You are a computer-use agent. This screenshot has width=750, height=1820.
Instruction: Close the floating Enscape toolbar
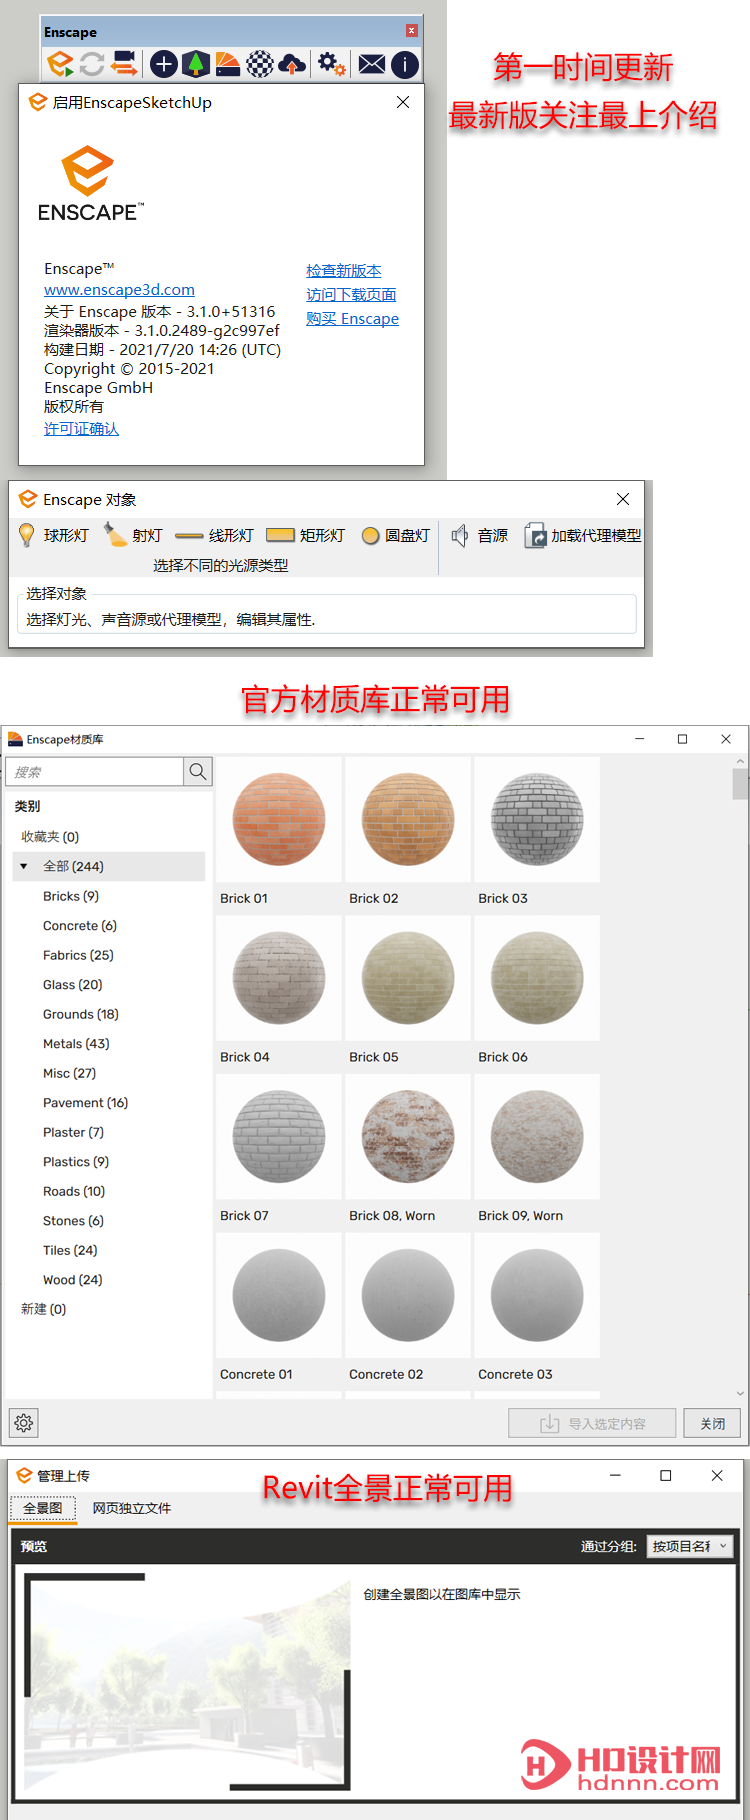[411, 31]
